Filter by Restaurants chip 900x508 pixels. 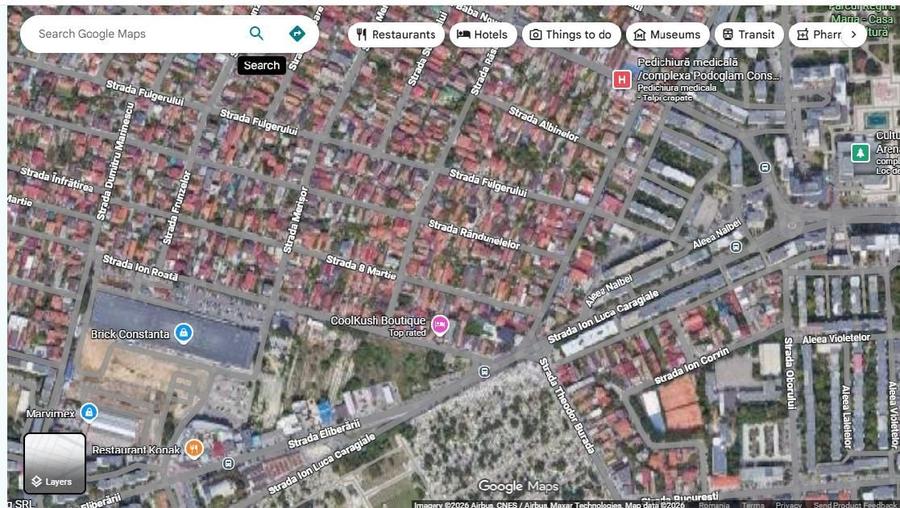point(396,34)
